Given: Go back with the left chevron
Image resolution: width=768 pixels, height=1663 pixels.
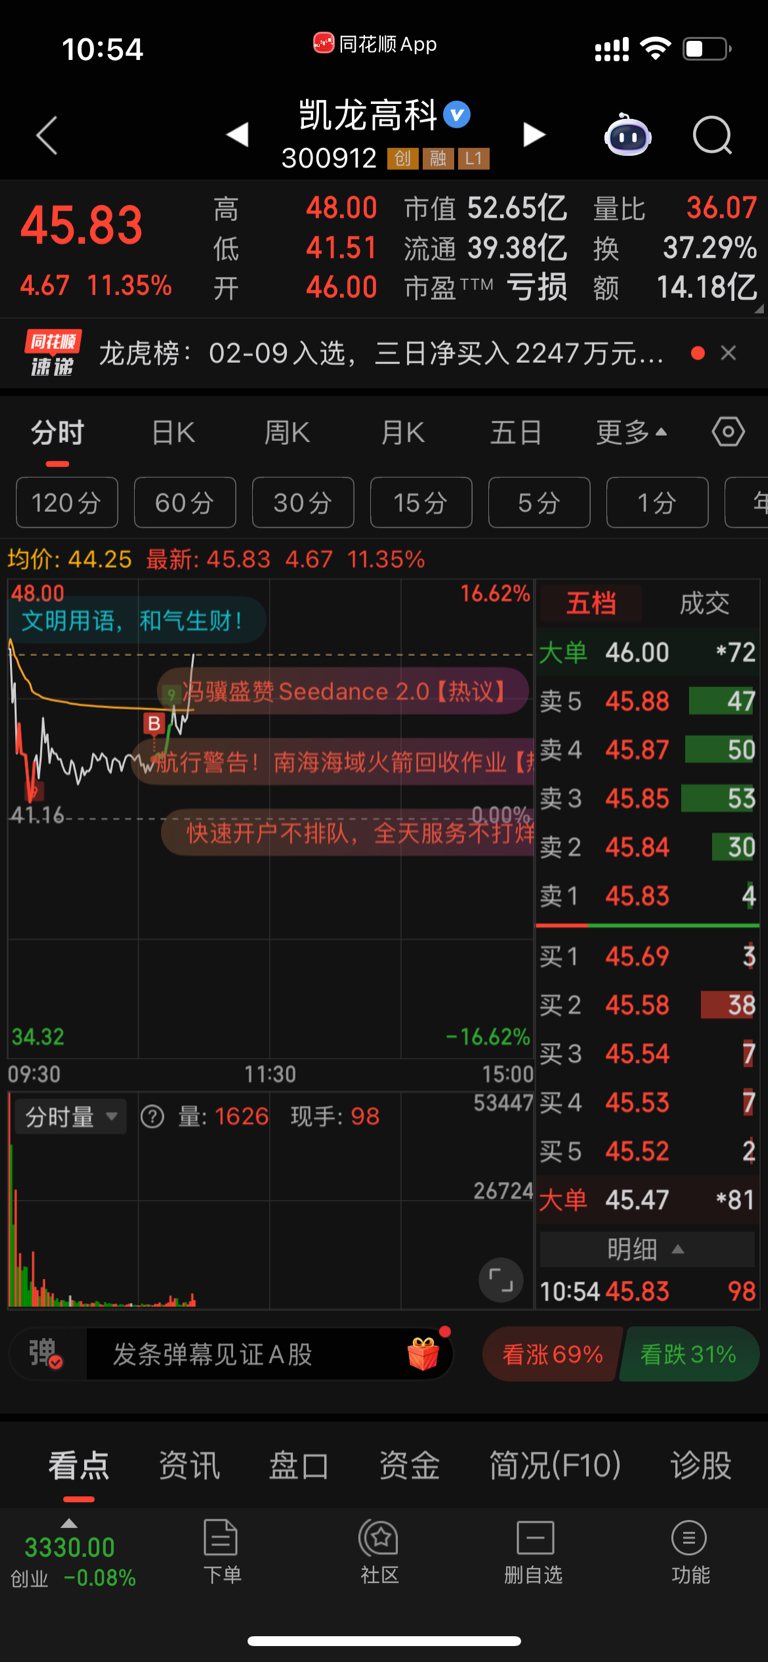Looking at the screenshot, I should (x=47, y=135).
